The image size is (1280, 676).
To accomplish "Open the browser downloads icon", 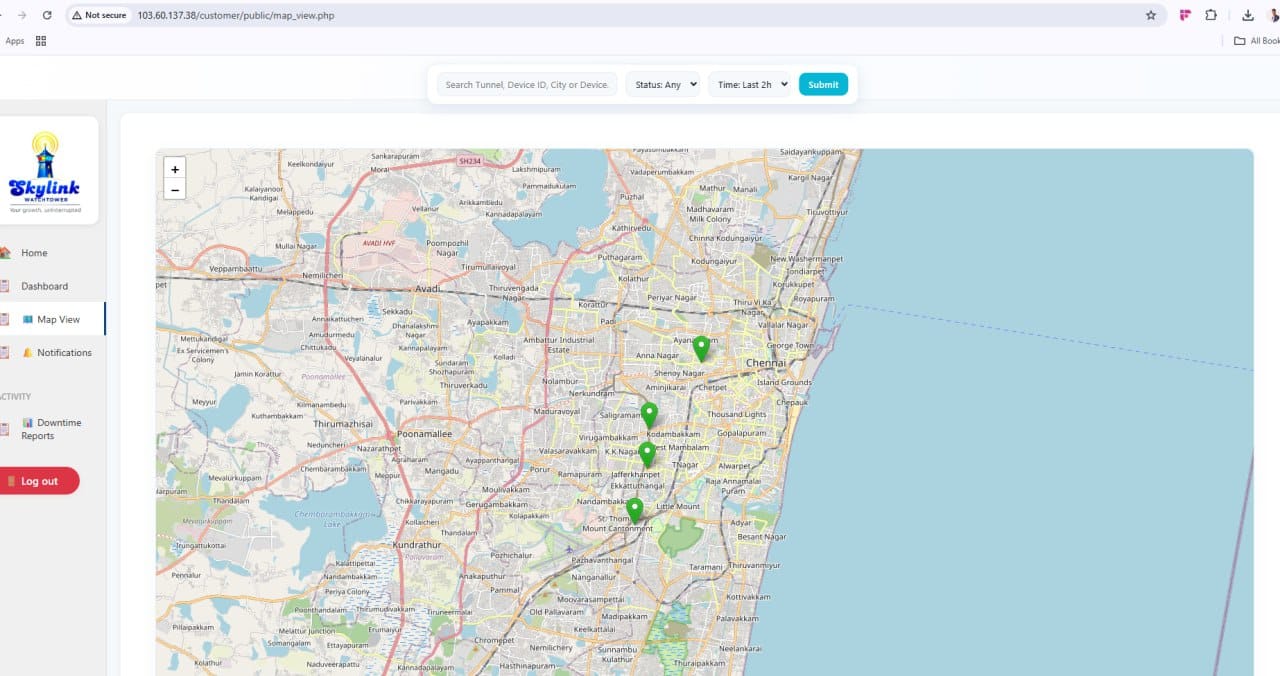I will click(x=1248, y=15).
